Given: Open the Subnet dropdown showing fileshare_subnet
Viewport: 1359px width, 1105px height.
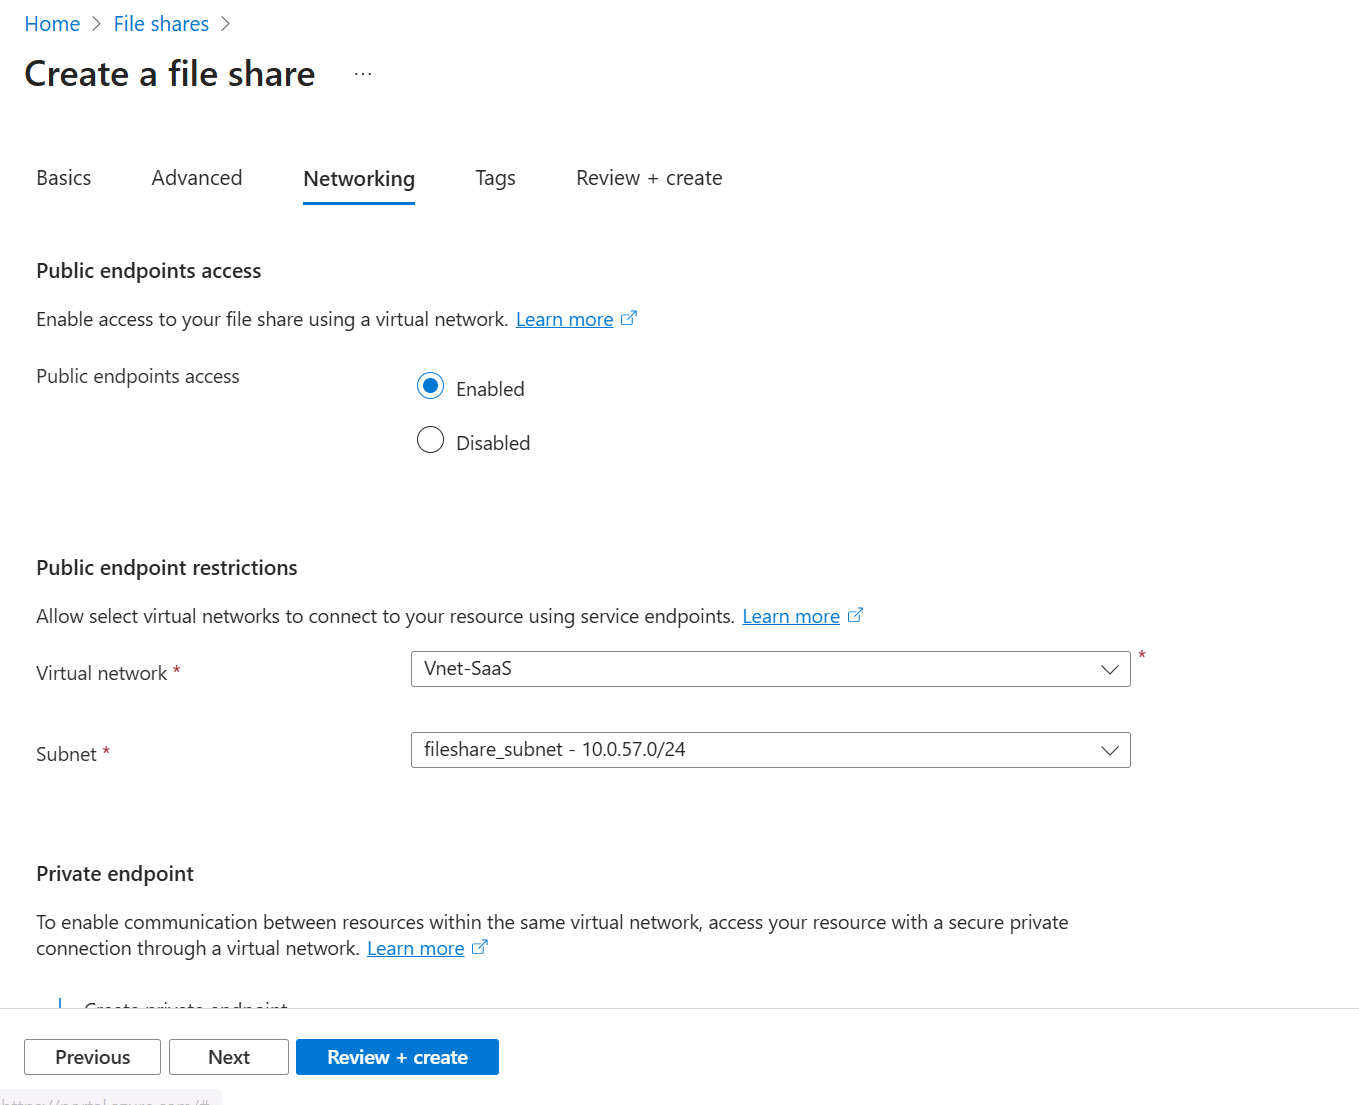Looking at the screenshot, I should tap(770, 750).
